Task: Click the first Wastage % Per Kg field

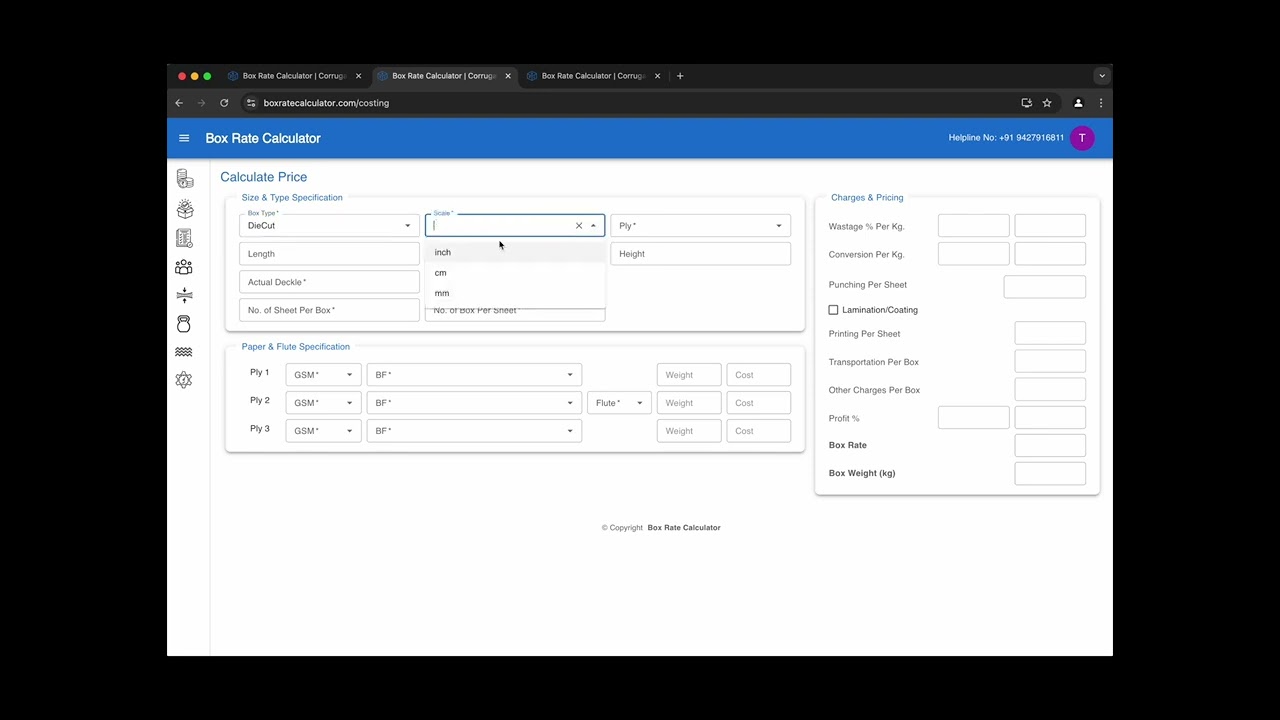Action: (x=974, y=226)
